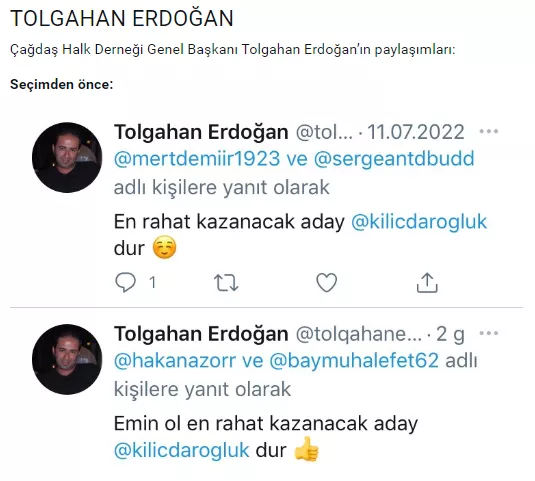Screen dimensions: 535x481
Task: Open @kilicdarogluk mention in second tweet
Action: click(182, 450)
